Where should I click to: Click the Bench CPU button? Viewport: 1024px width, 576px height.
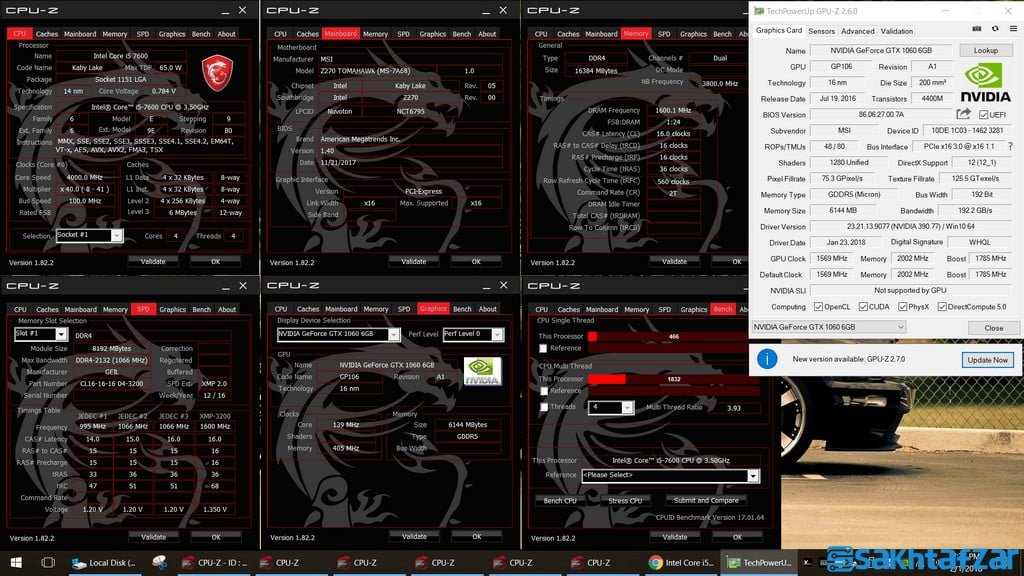(560, 500)
